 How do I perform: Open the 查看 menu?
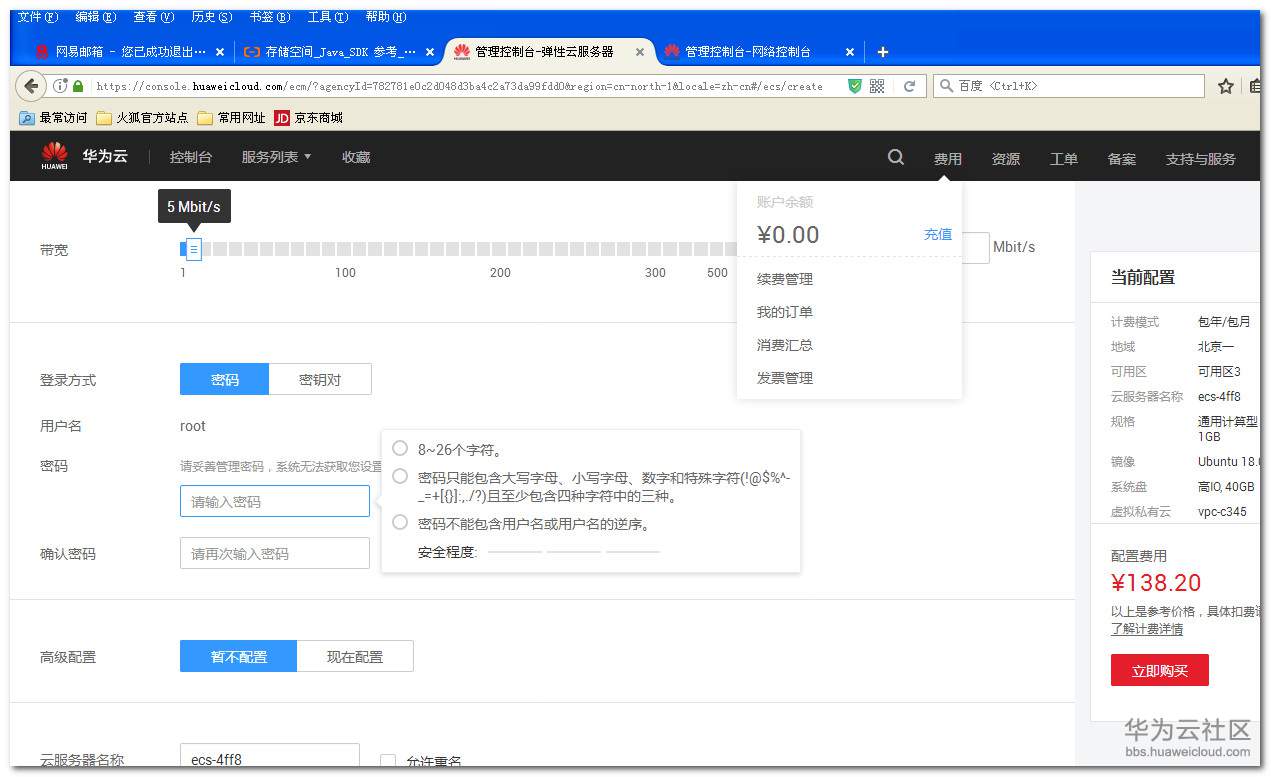coord(154,17)
